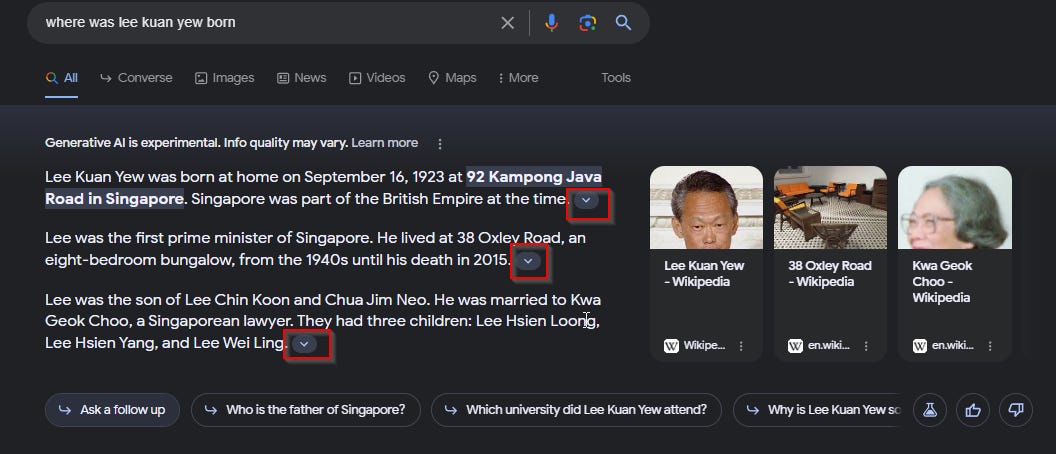Image resolution: width=1056 pixels, height=454 pixels.
Task: Select the All results tab
Action: pos(62,78)
